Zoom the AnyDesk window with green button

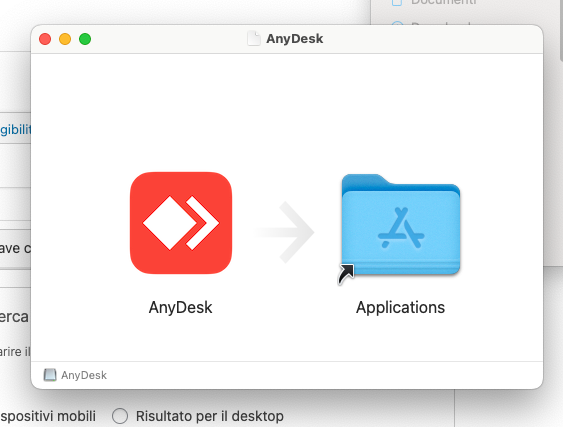(85, 39)
